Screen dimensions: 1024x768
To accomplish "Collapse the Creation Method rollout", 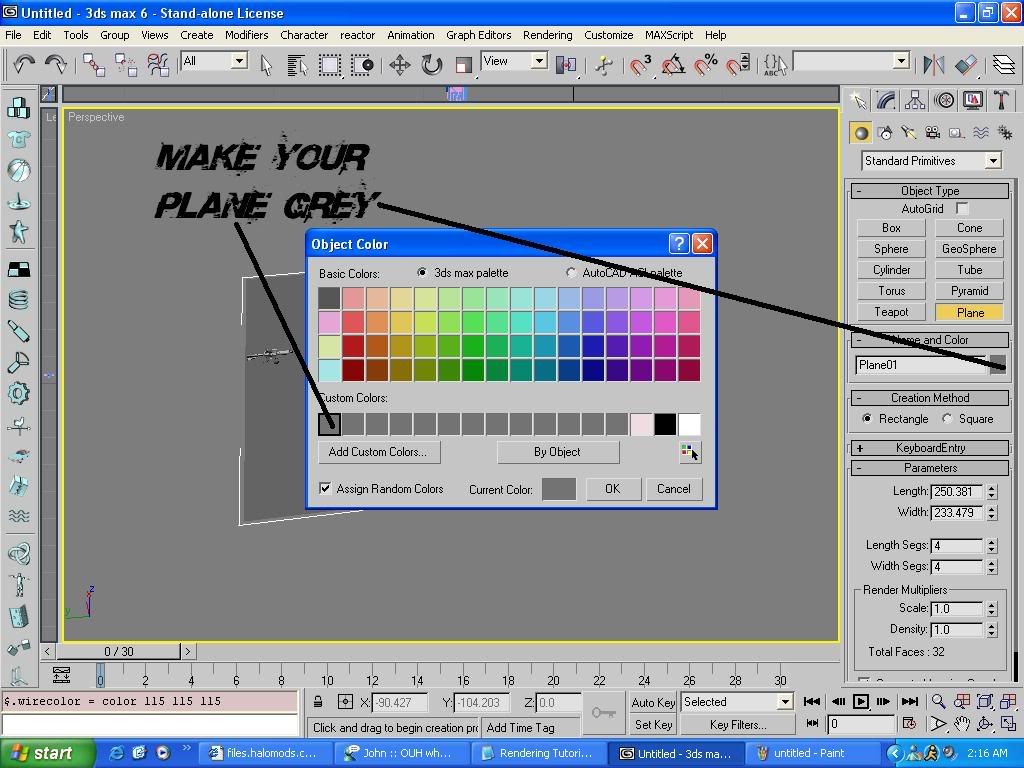I will click(x=930, y=398).
